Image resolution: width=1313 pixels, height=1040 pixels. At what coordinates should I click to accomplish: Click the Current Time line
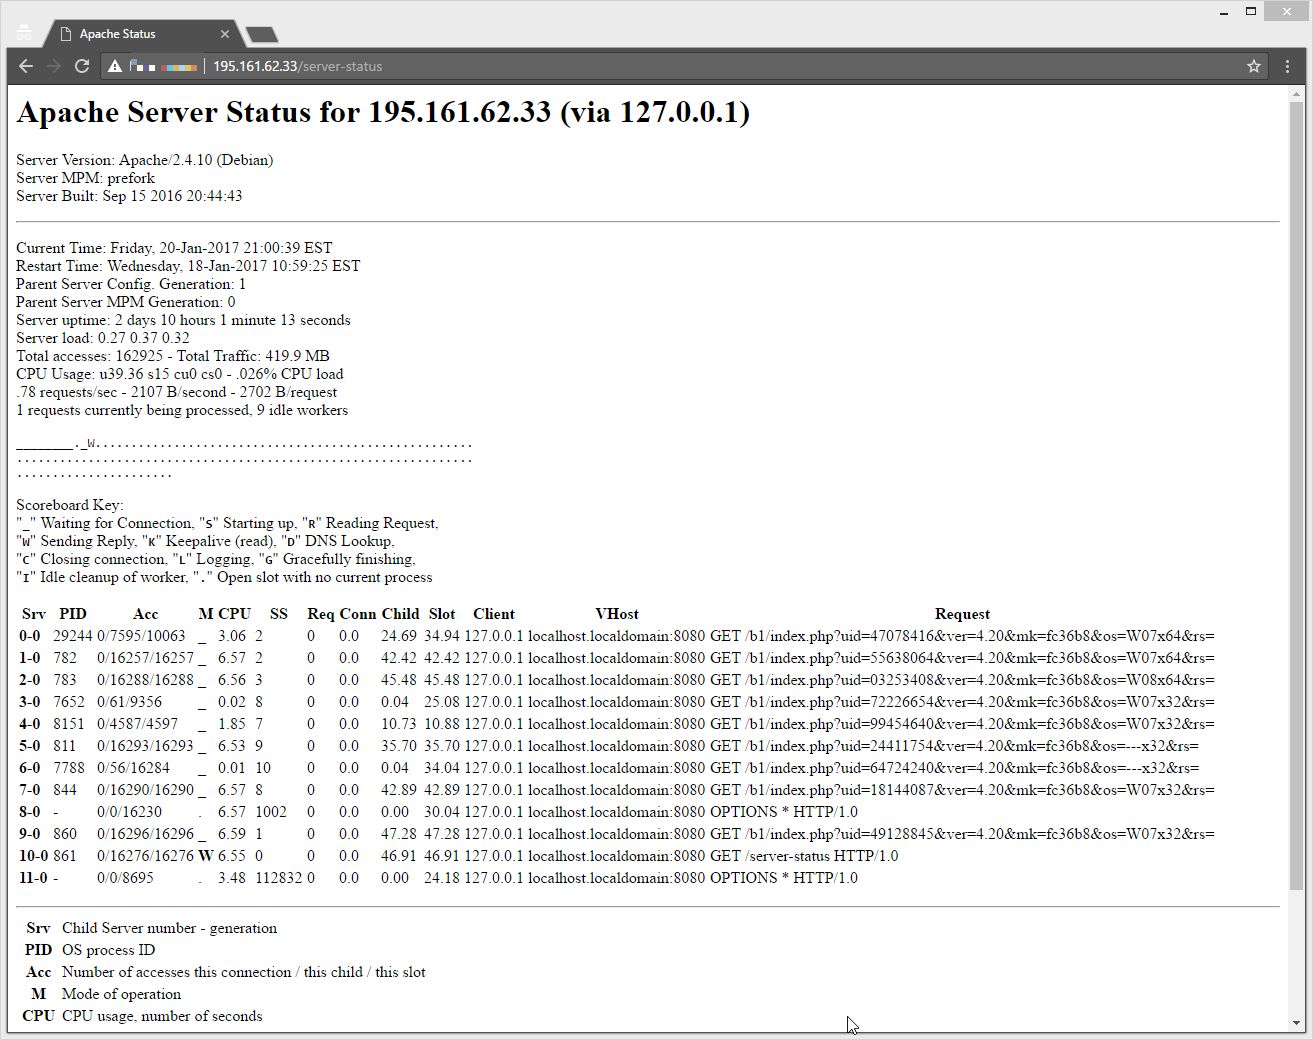coord(174,248)
